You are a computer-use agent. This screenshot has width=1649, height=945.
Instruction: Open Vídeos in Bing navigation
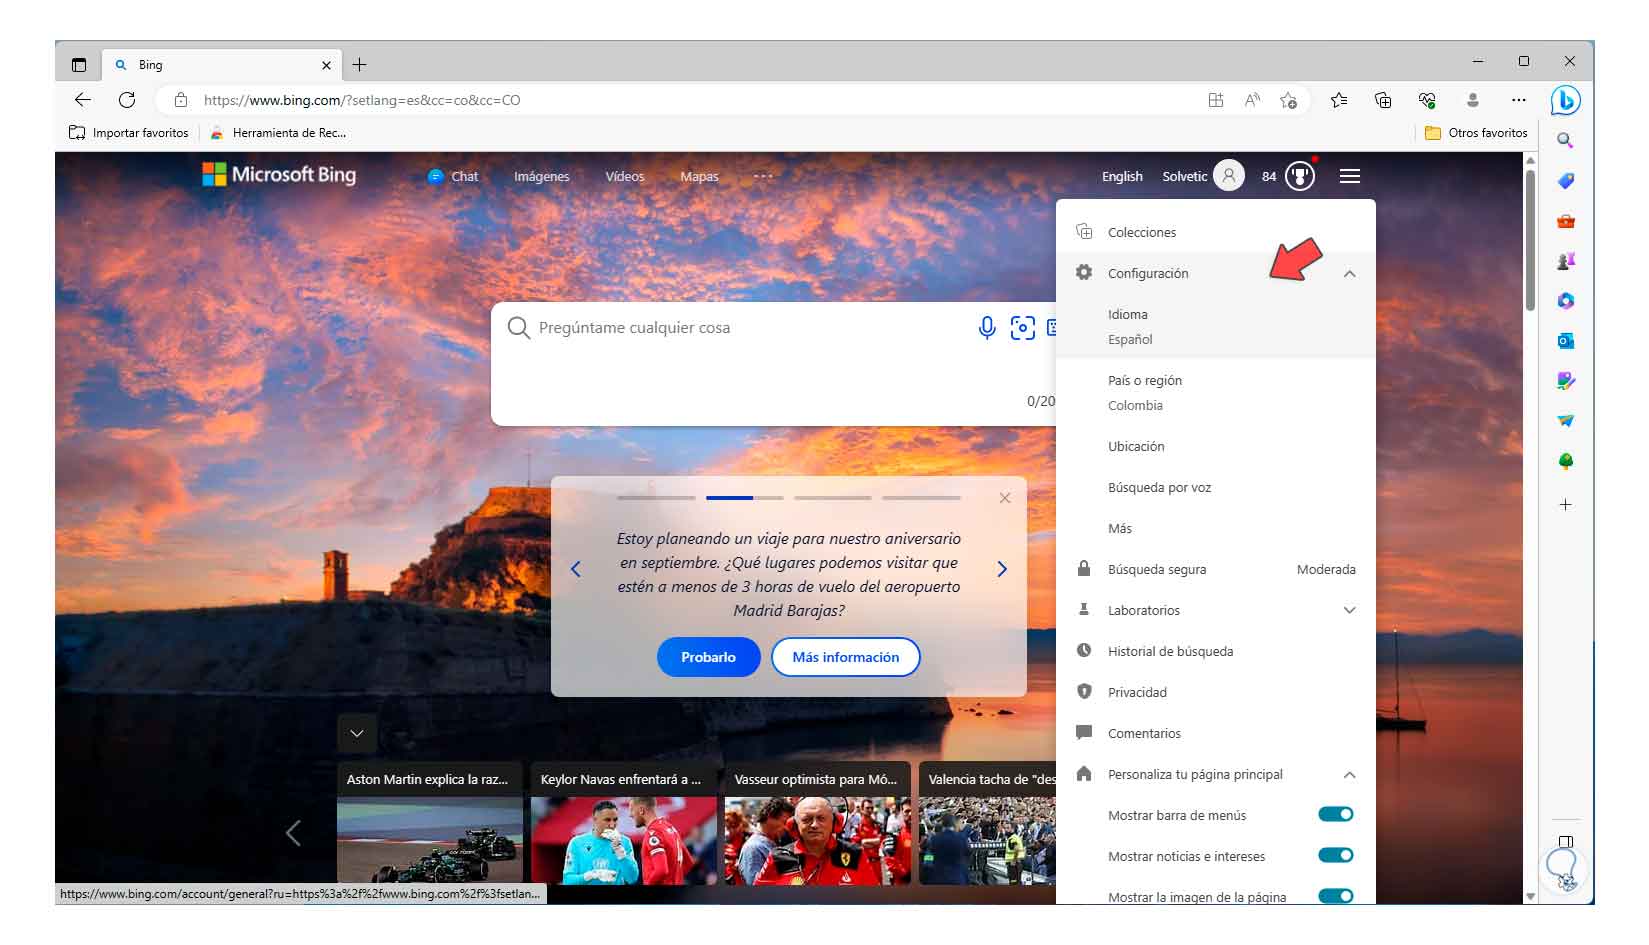pyautogui.click(x=625, y=177)
